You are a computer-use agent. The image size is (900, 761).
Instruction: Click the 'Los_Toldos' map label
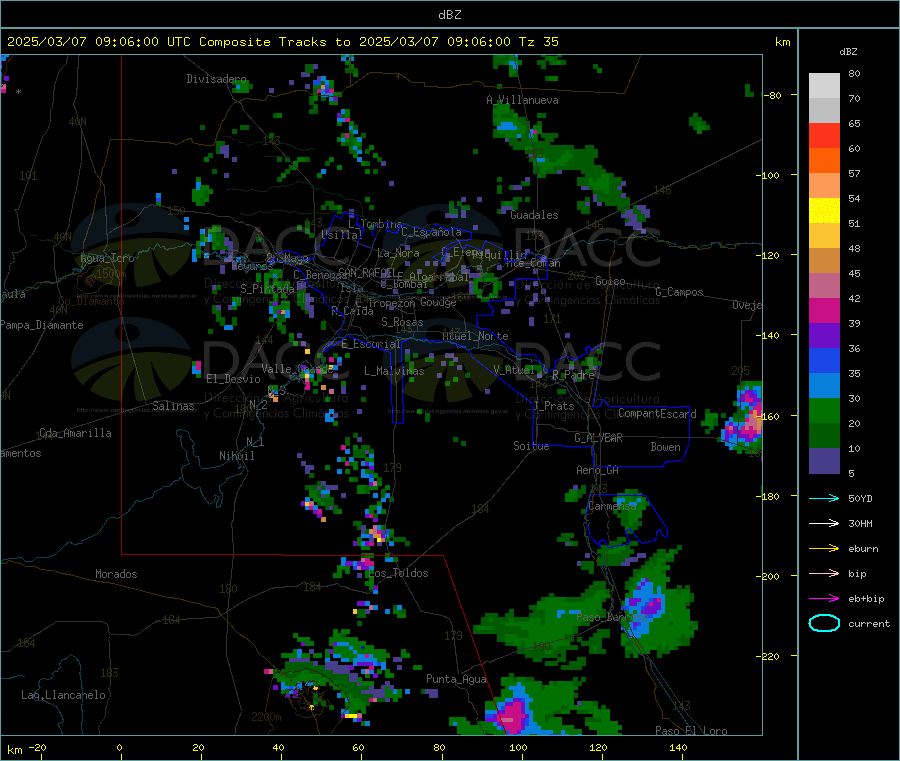(x=398, y=573)
